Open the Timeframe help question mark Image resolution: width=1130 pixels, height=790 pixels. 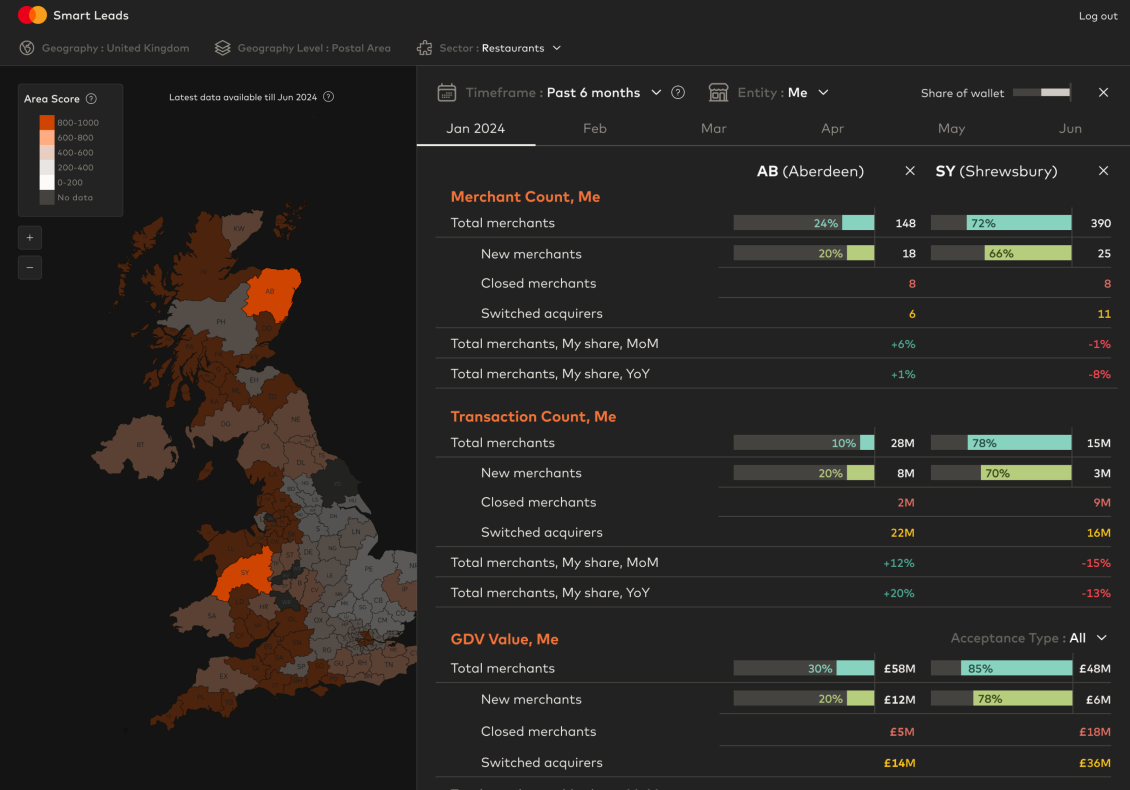click(678, 92)
